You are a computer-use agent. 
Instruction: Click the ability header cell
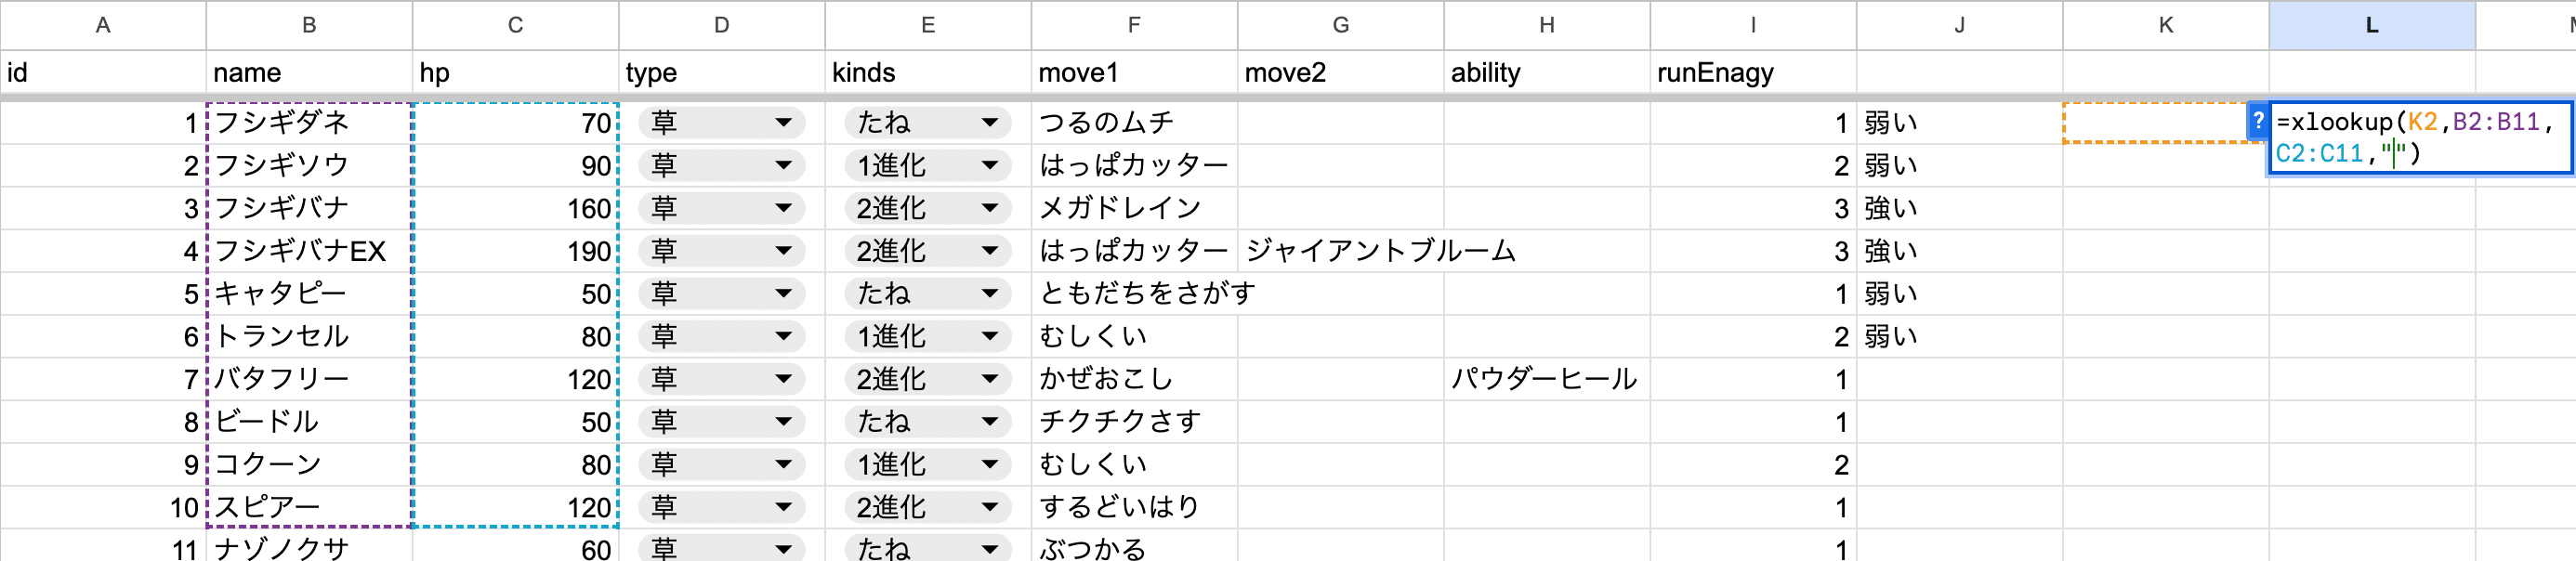tap(1546, 73)
